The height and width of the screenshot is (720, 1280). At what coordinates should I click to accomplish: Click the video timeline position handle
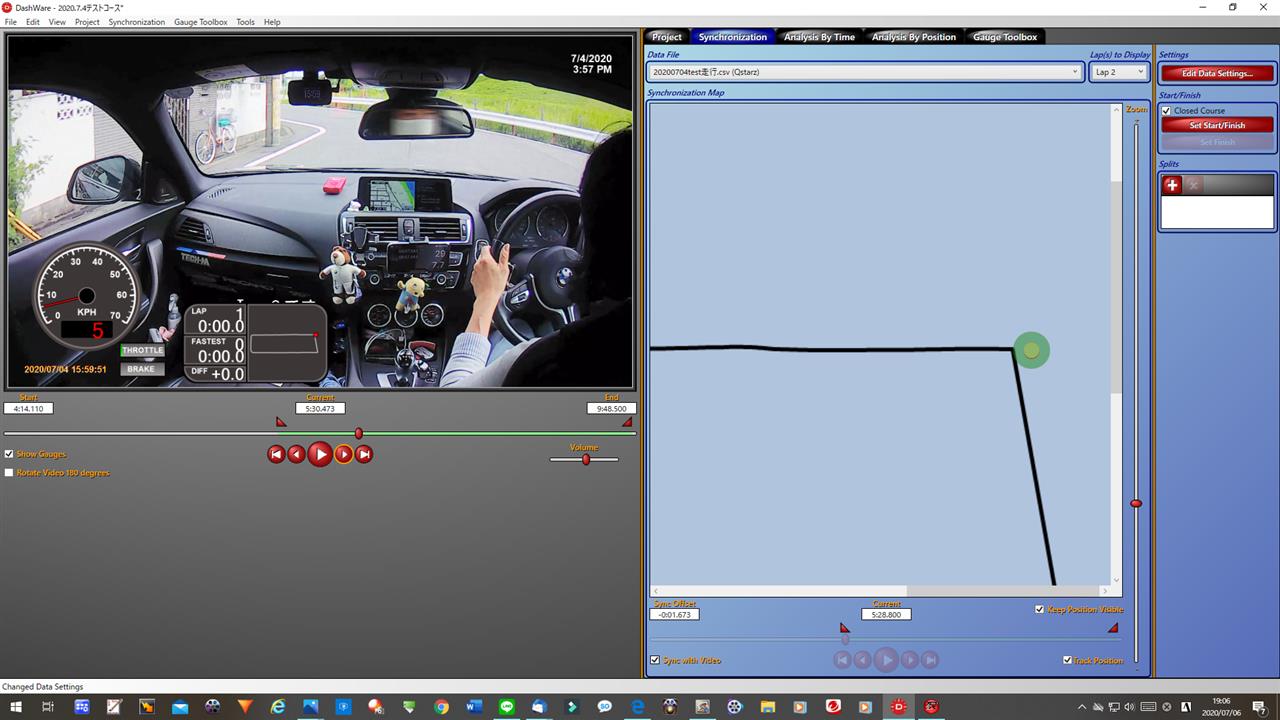[x=359, y=433]
